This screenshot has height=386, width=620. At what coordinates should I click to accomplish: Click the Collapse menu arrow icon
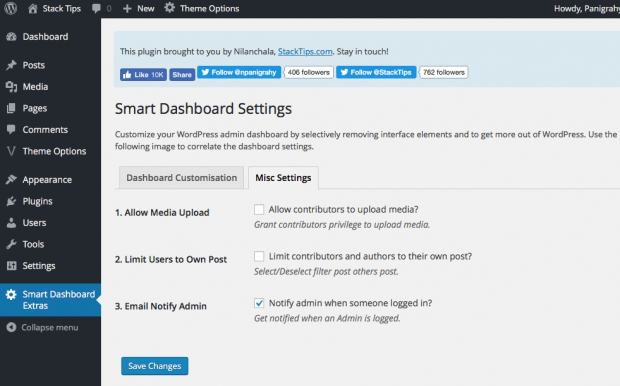(11, 327)
